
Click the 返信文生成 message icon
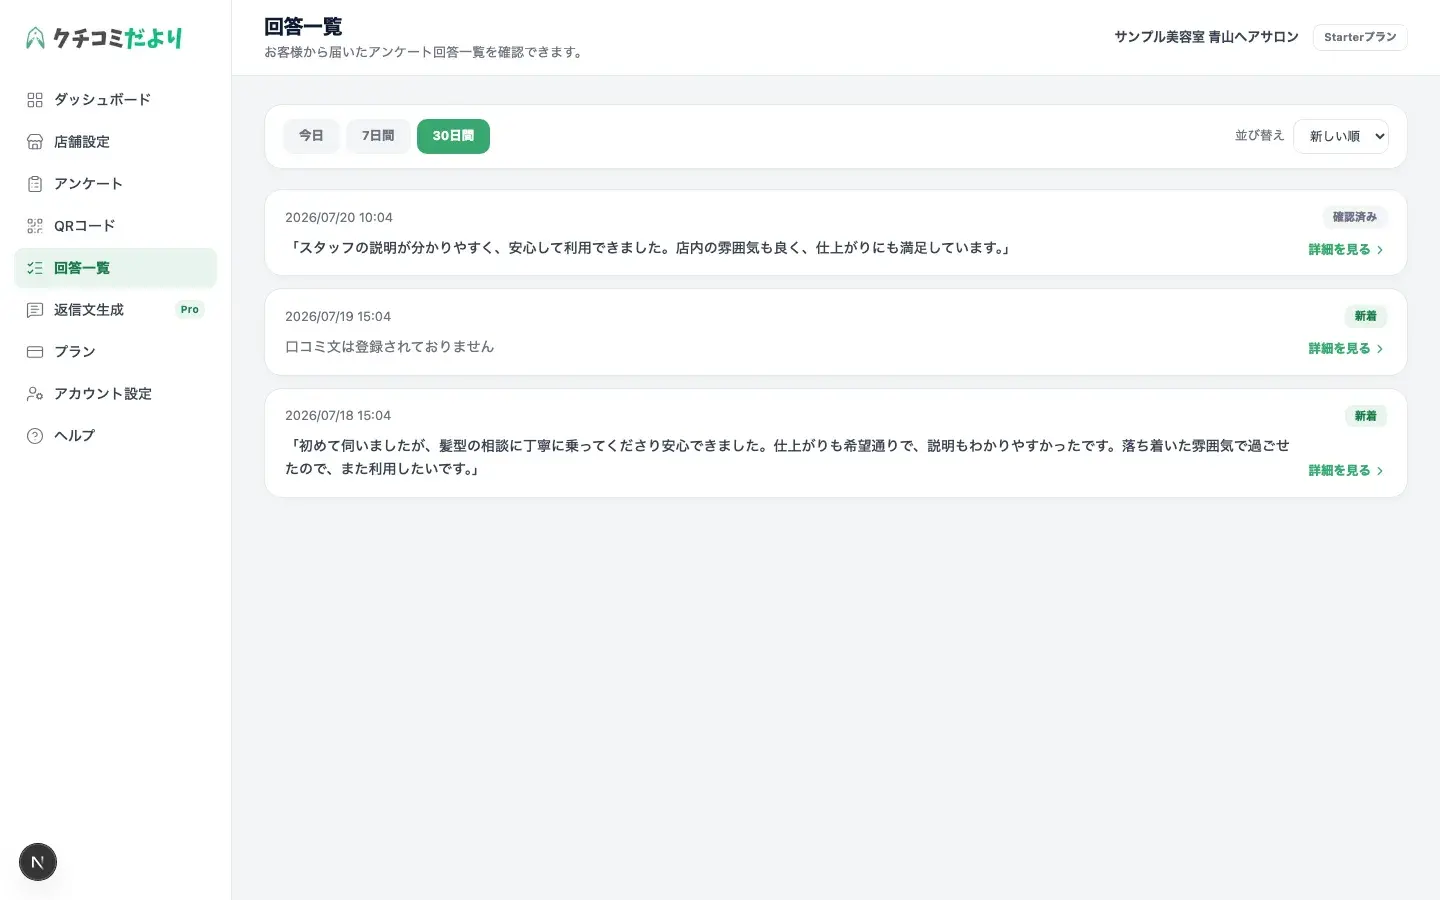pyautogui.click(x=35, y=310)
